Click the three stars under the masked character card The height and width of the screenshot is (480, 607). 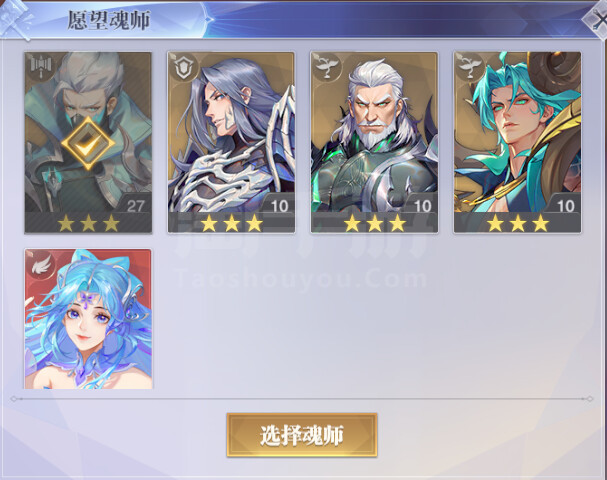tap(88, 223)
